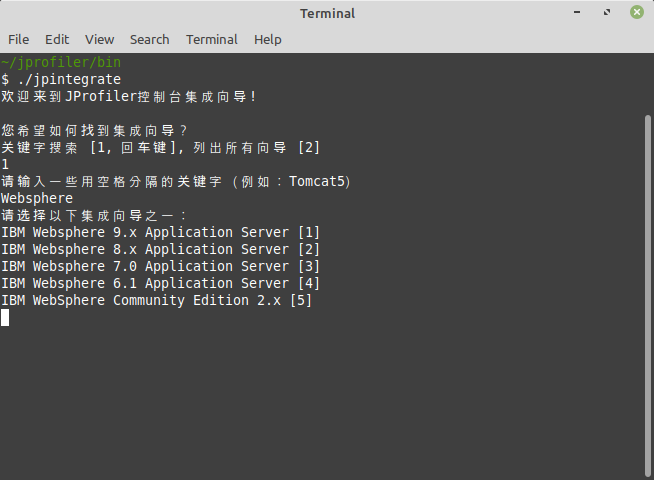Click the IBM Websphere 8.x Application Server line

tap(160, 249)
